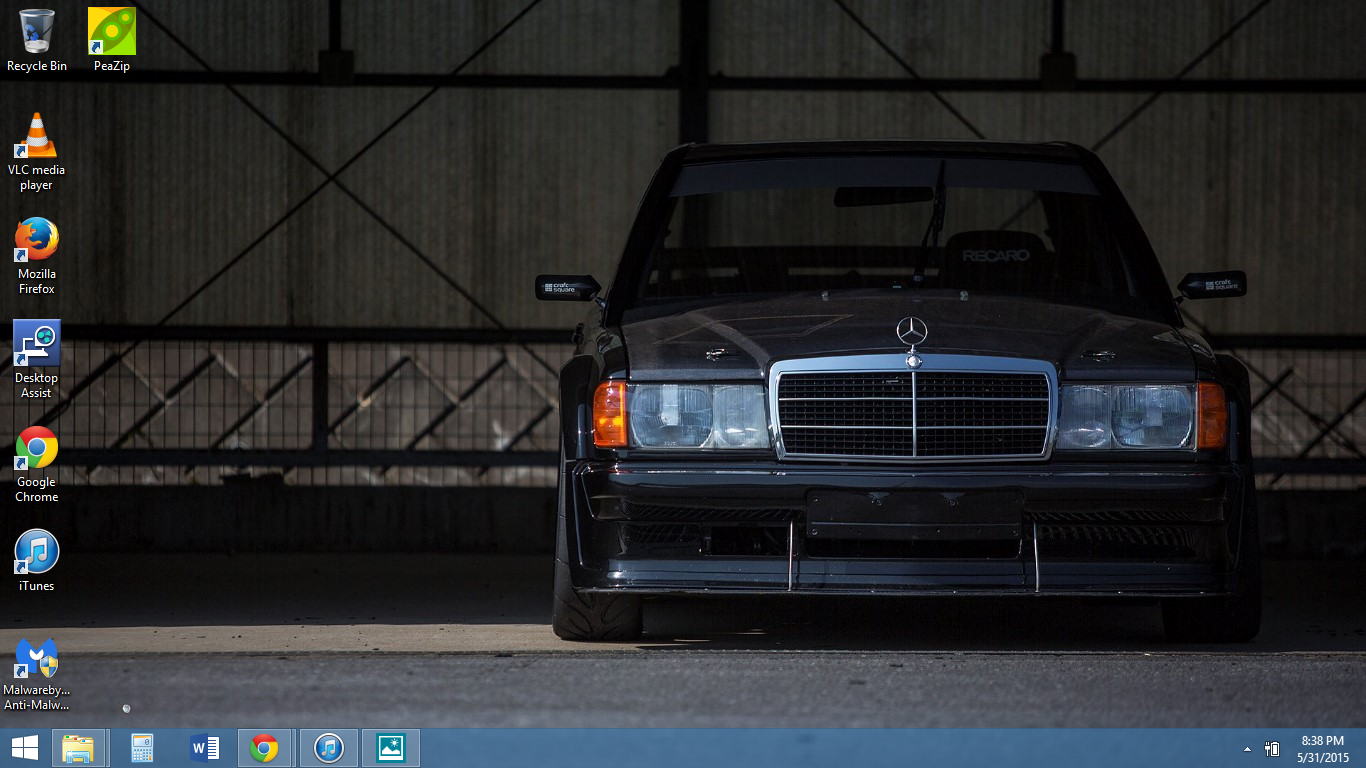1366x768 pixels.
Task: Select the VLC media player shortcut
Action: pos(37,151)
